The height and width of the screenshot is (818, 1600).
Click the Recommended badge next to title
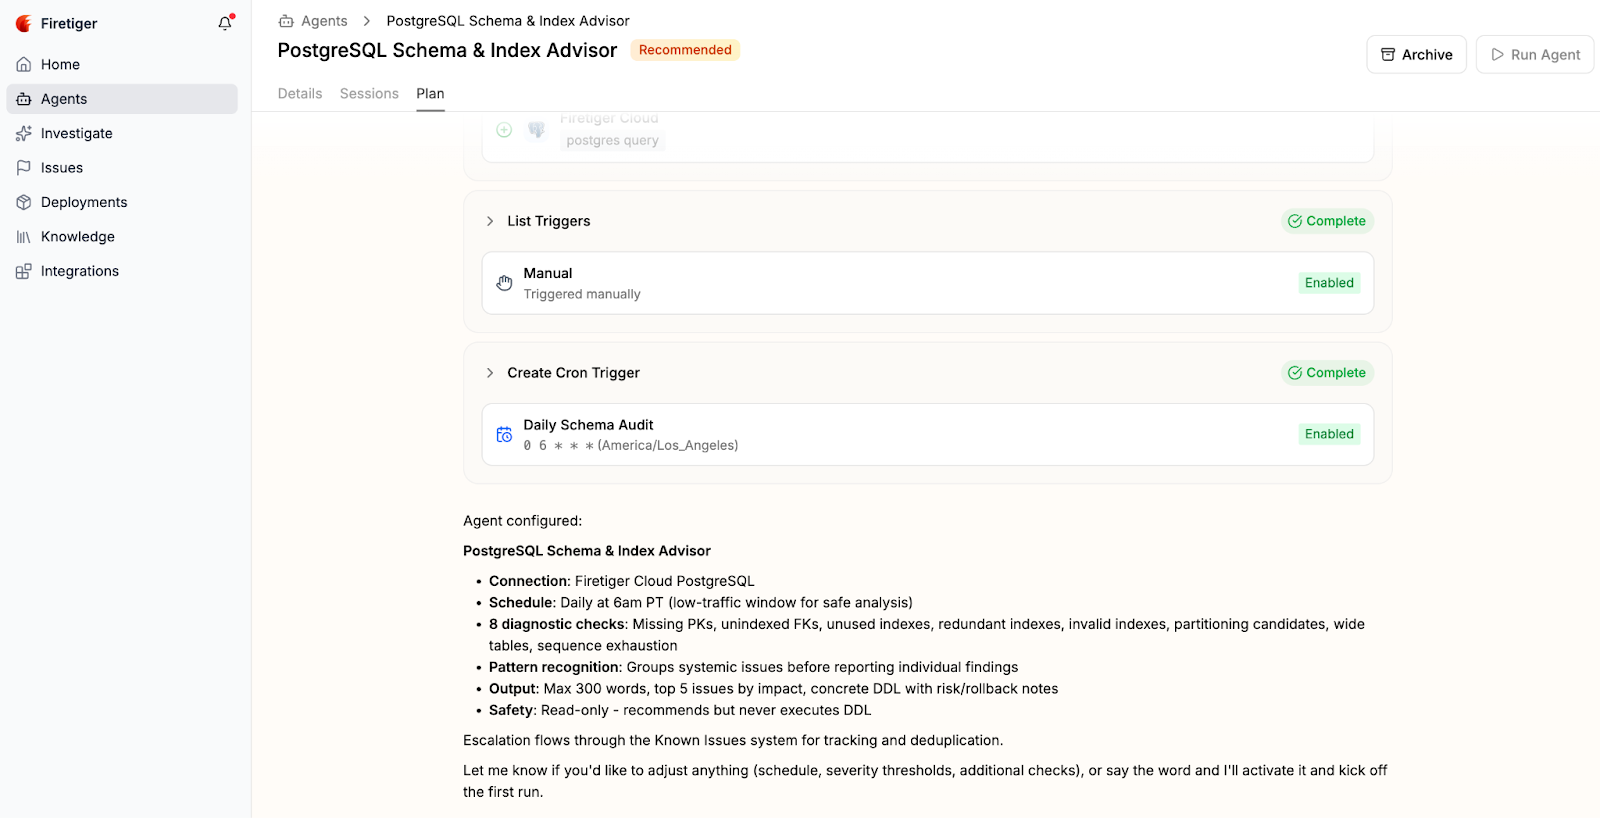(x=685, y=50)
